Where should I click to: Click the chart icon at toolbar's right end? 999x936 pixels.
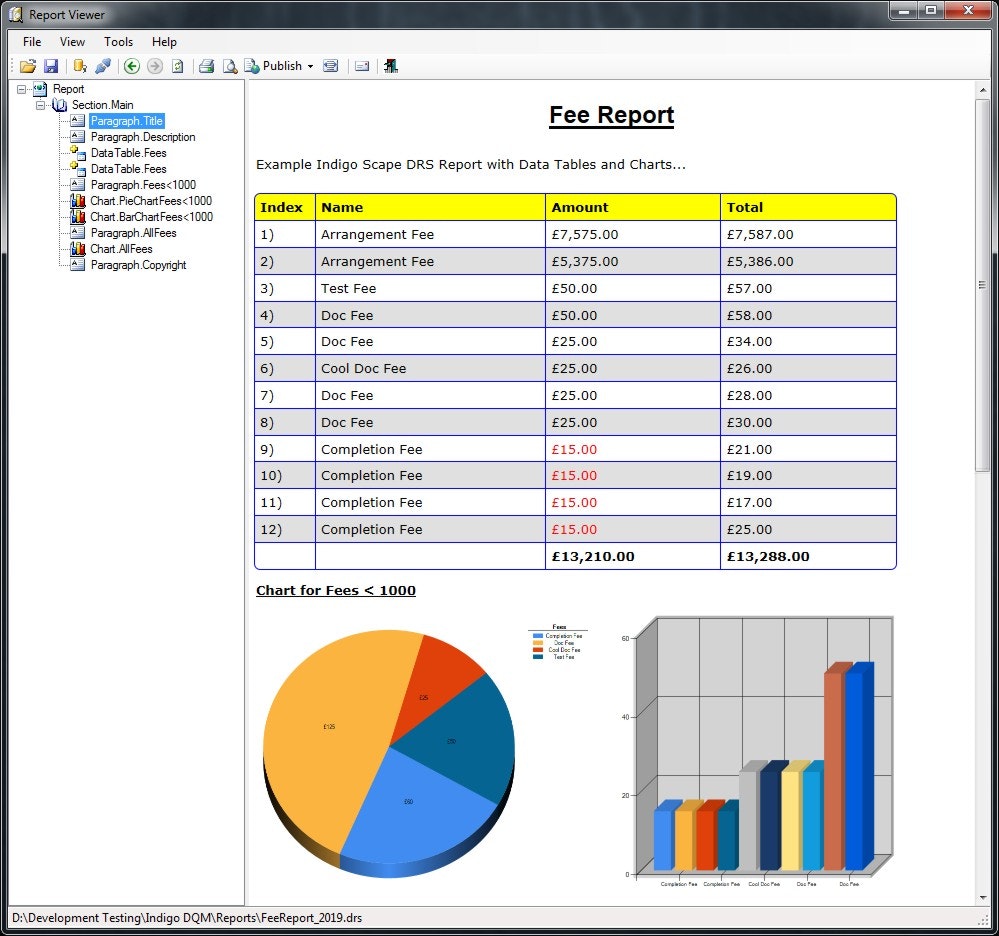point(391,66)
